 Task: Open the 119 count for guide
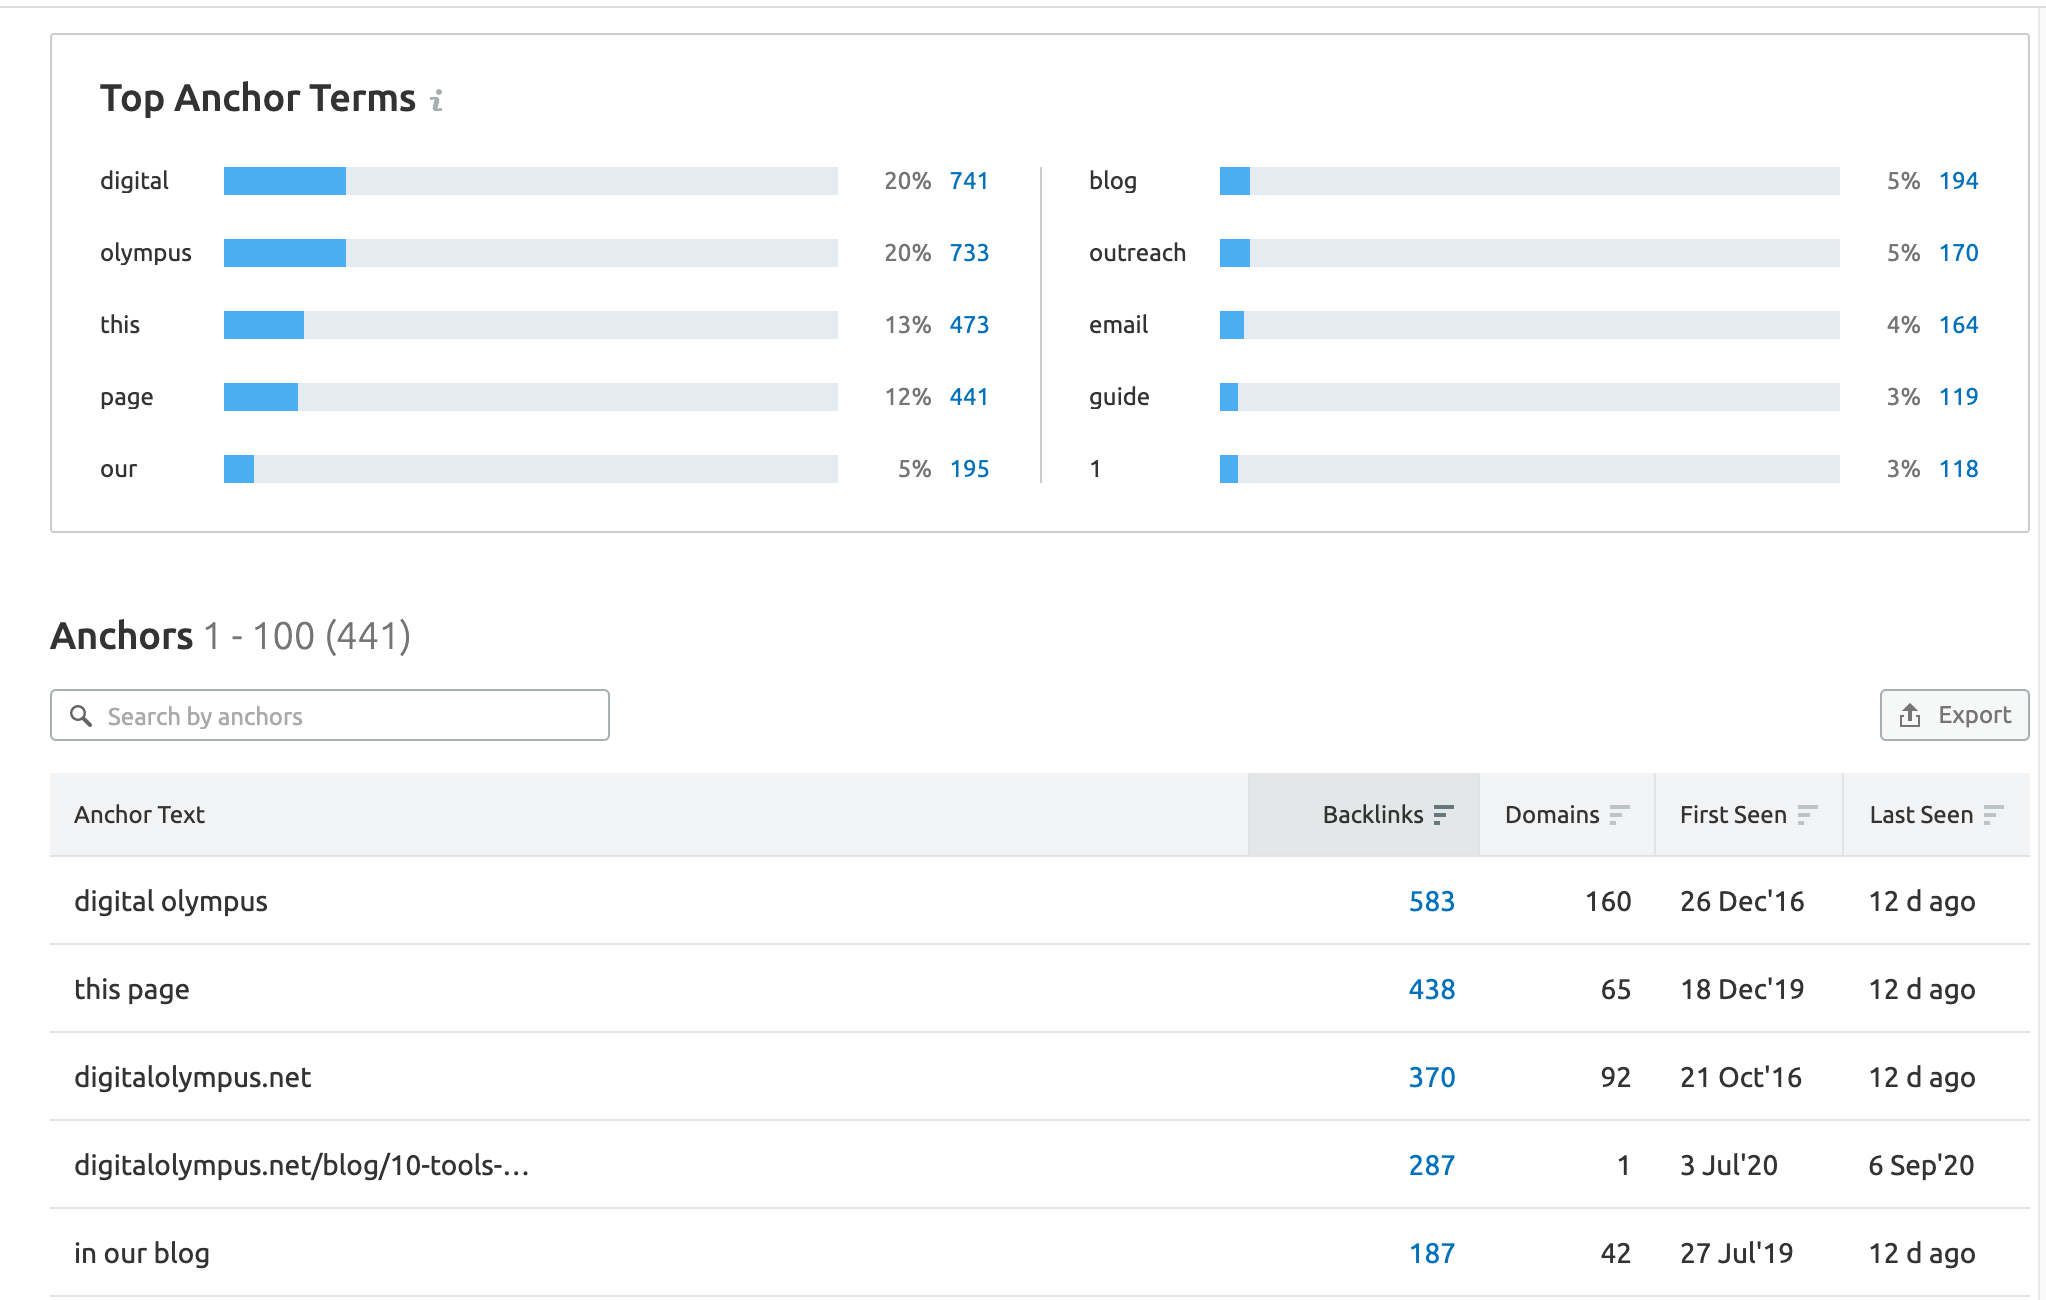1959,397
